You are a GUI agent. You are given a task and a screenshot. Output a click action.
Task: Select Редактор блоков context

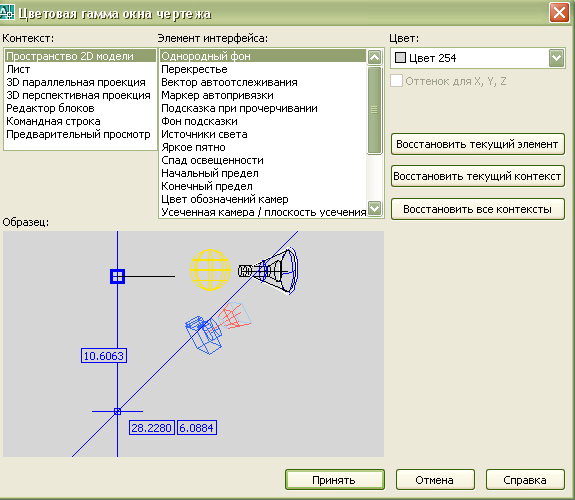(80, 108)
